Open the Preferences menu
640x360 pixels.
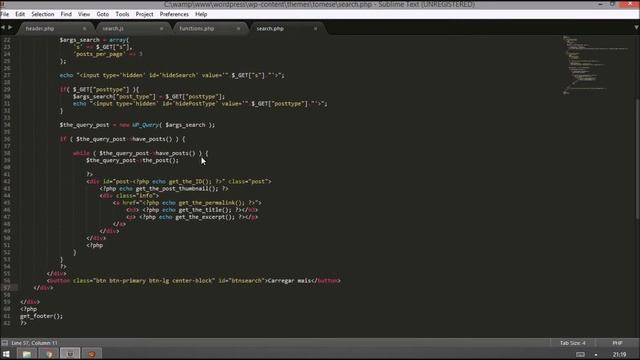pyautogui.click(x=174, y=14)
